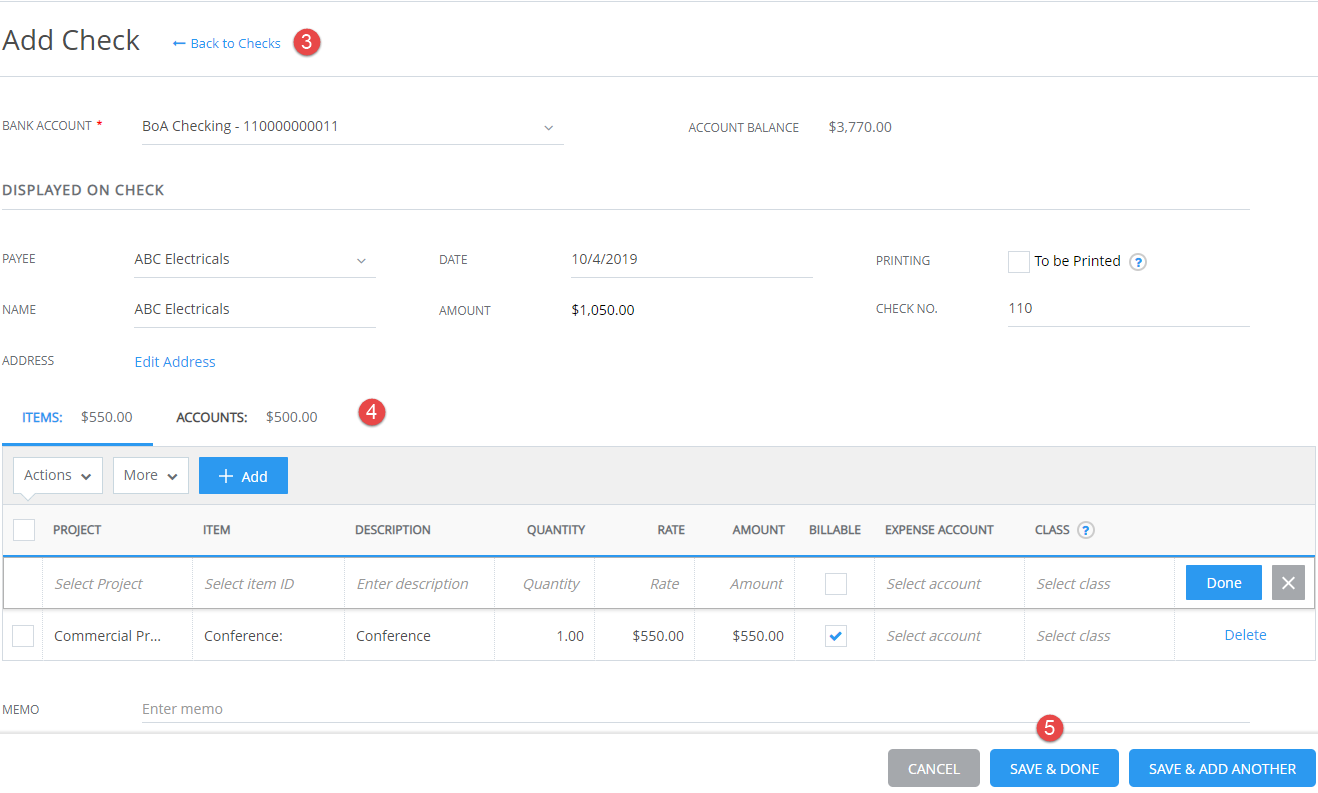
Task: Click the Class column help icon
Action: coord(1086,530)
